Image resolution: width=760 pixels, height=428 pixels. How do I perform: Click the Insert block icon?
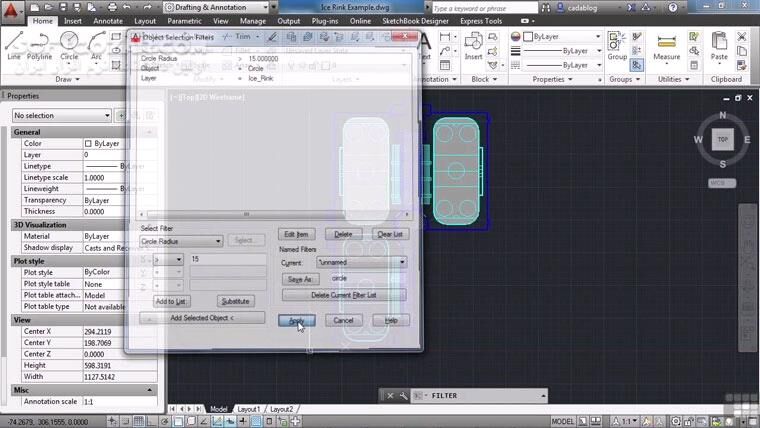[x=473, y=44]
